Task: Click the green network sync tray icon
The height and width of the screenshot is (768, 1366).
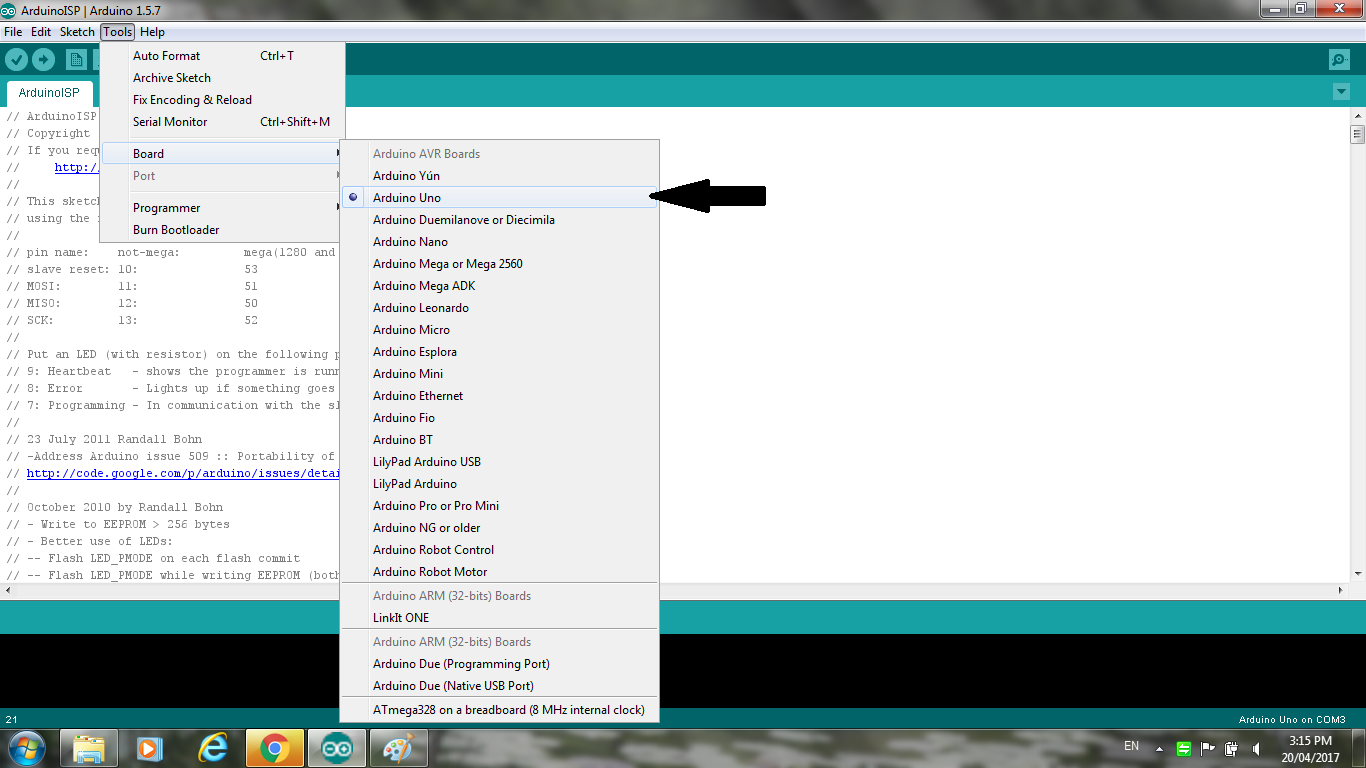Action: pos(1184,748)
